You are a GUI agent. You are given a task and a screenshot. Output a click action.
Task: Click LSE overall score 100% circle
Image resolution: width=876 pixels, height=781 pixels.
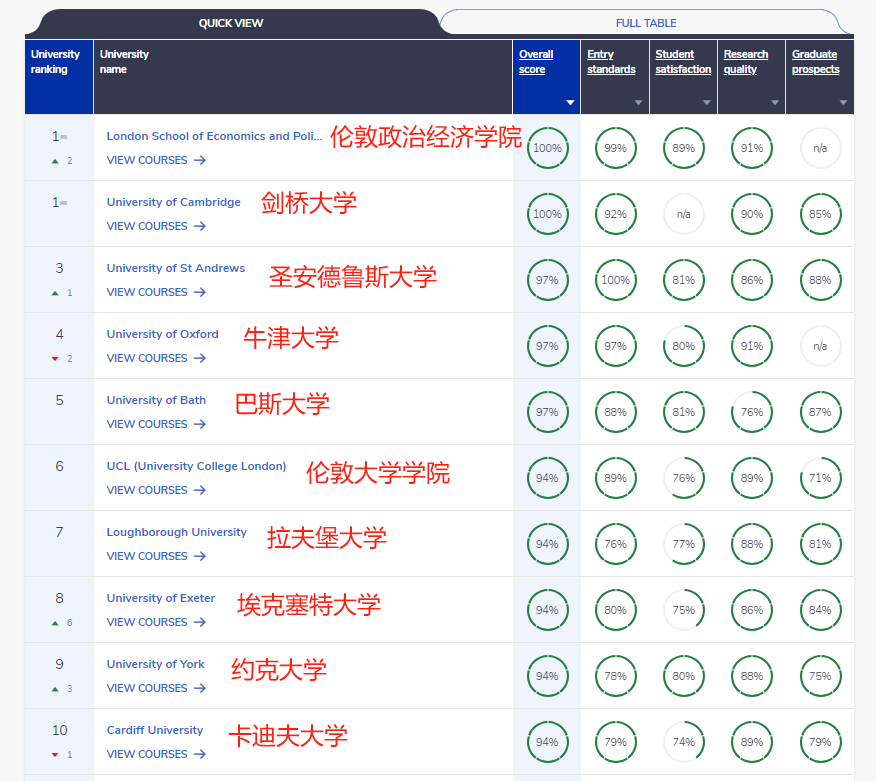pyautogui.click(x=548, y=148)
